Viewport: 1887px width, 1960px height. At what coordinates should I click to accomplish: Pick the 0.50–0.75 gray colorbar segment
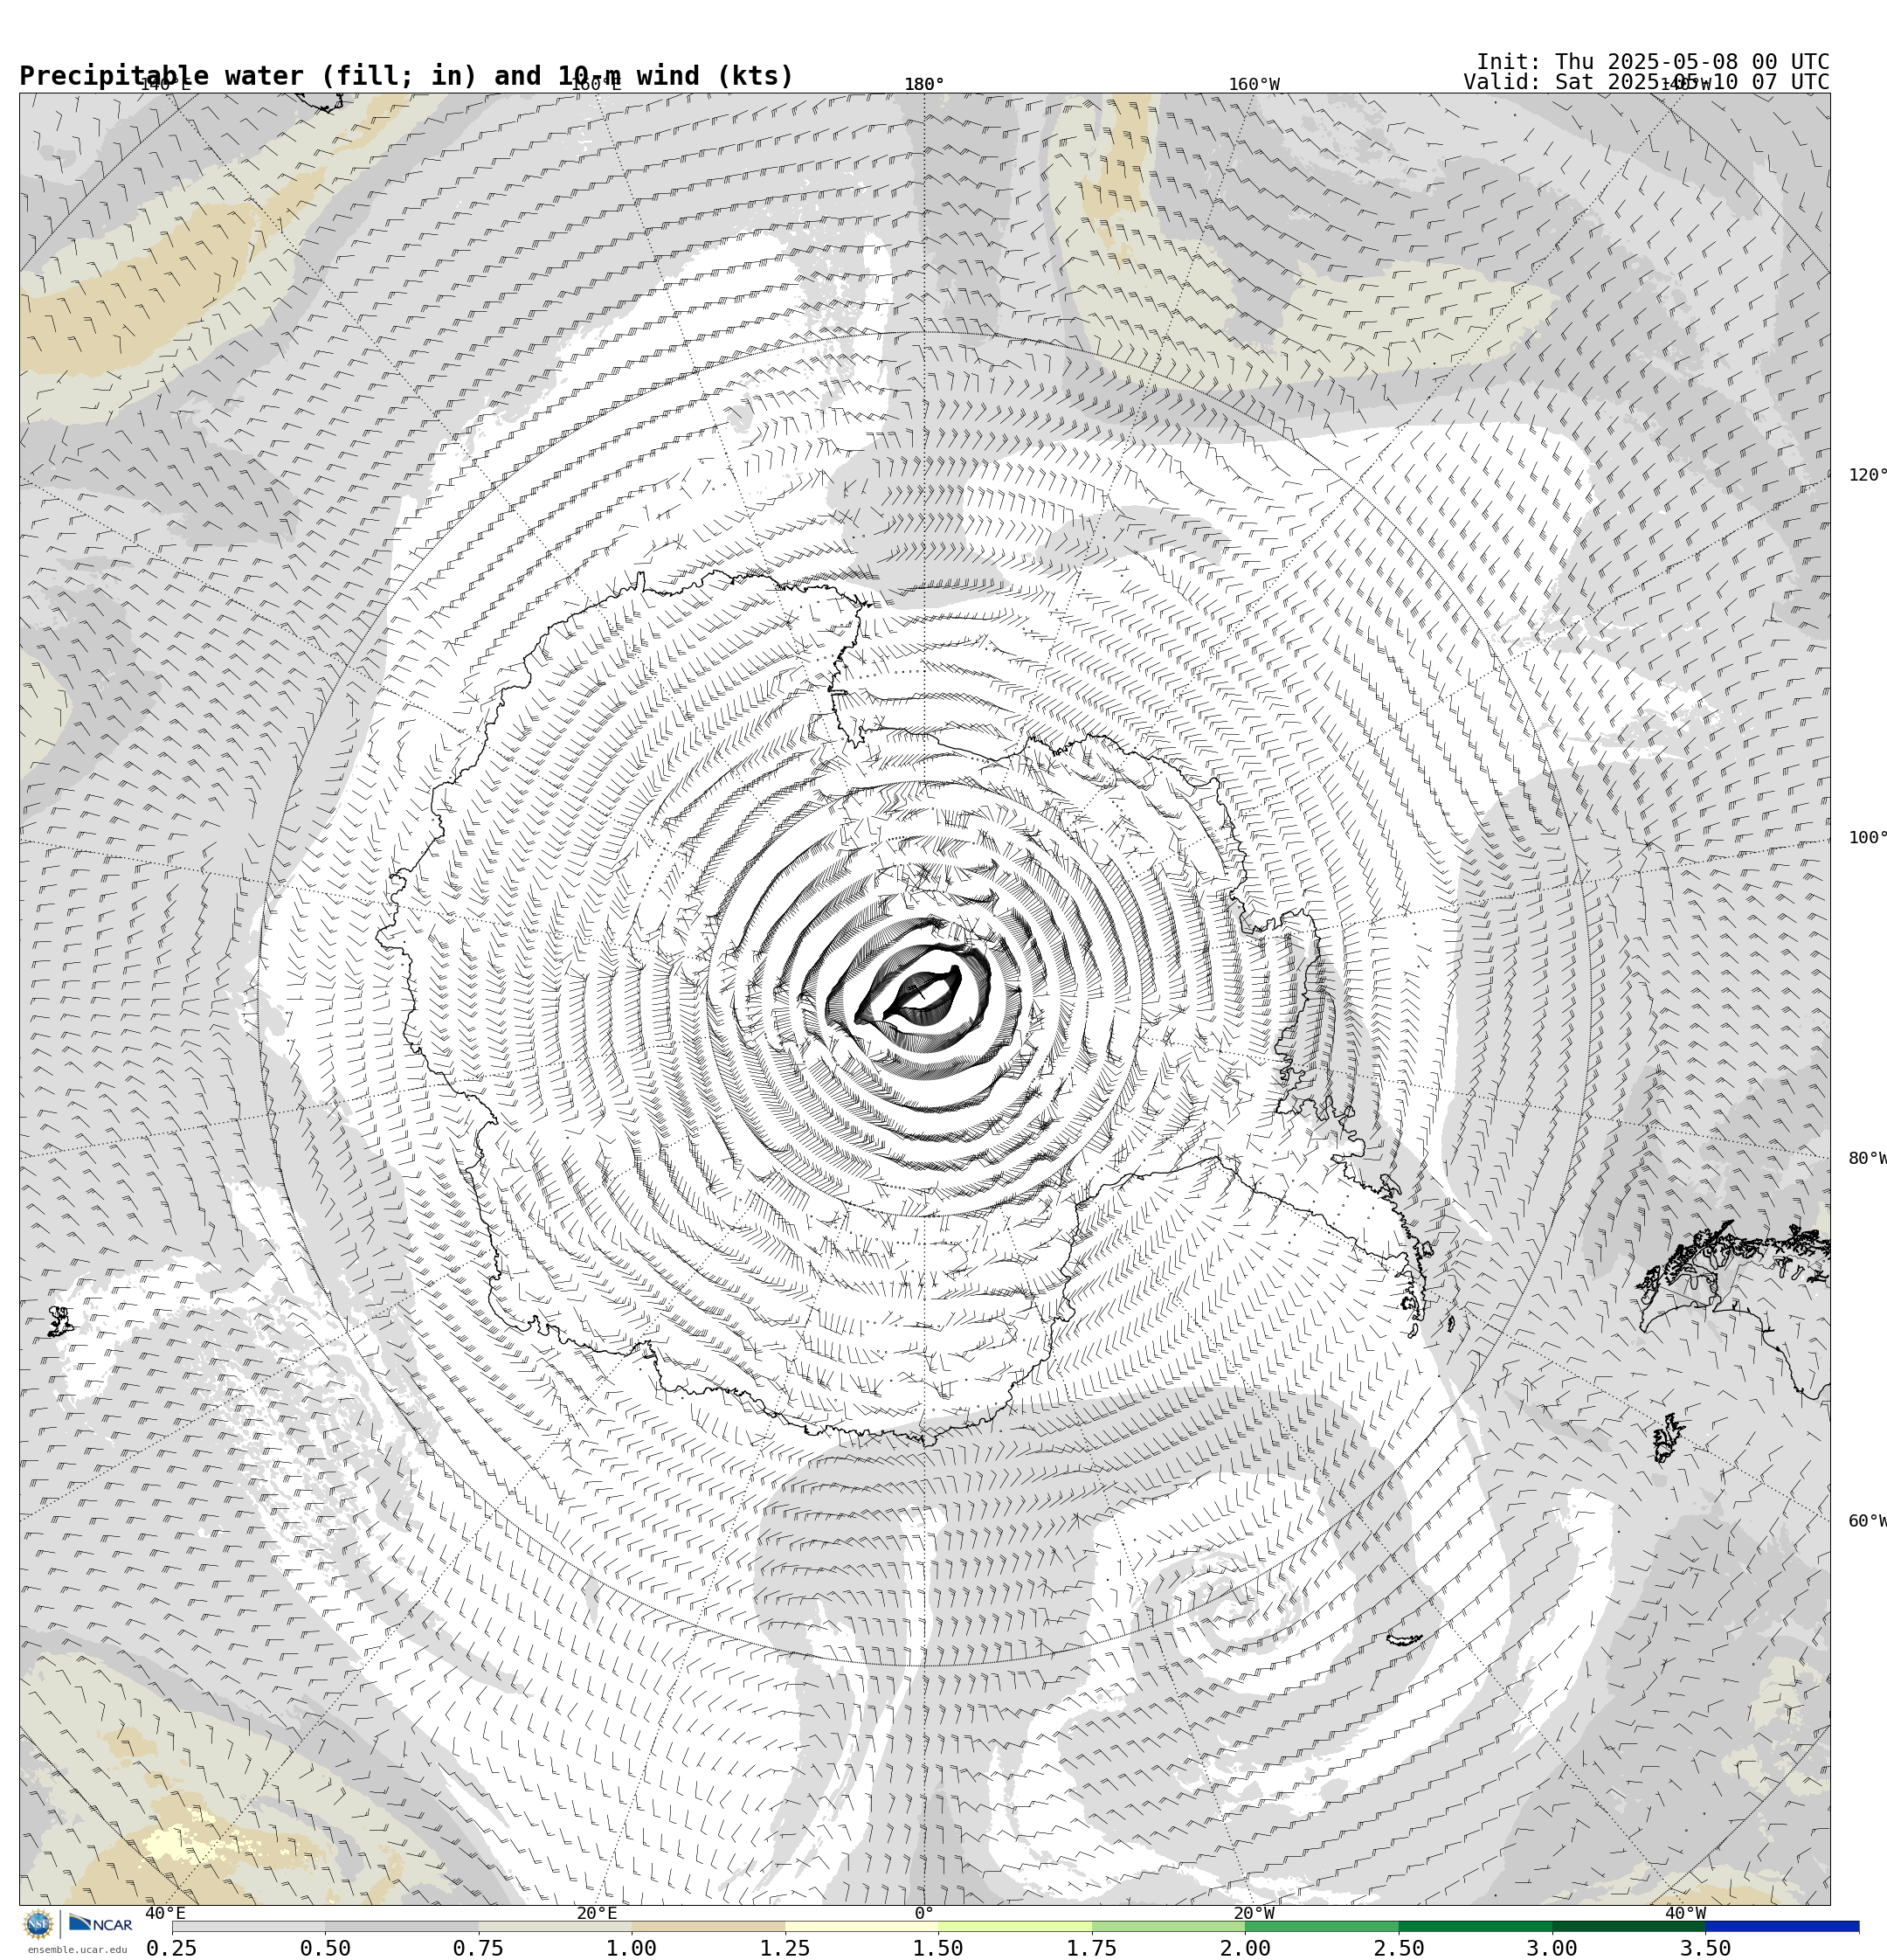click(x=401, y=1926)
